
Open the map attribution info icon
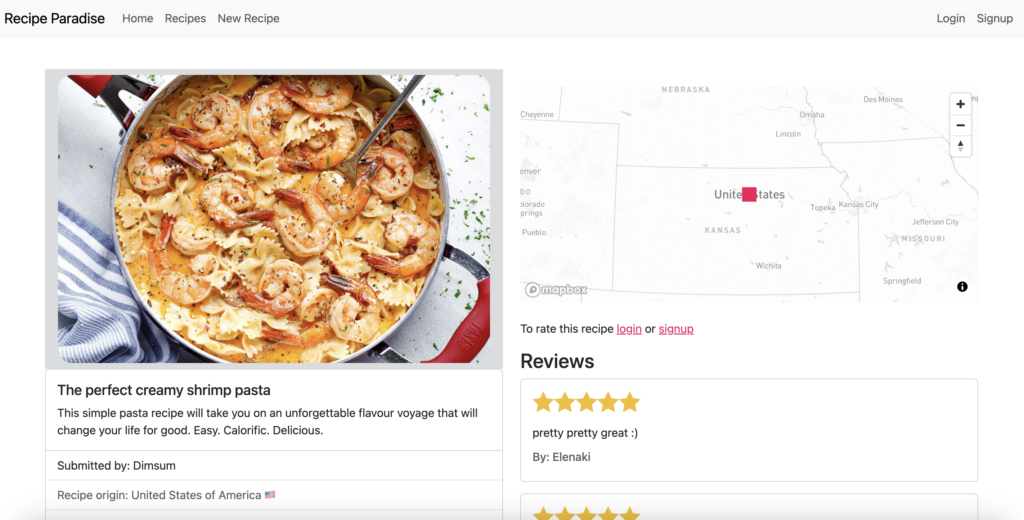pyautogui.click(x=962, y=287)
